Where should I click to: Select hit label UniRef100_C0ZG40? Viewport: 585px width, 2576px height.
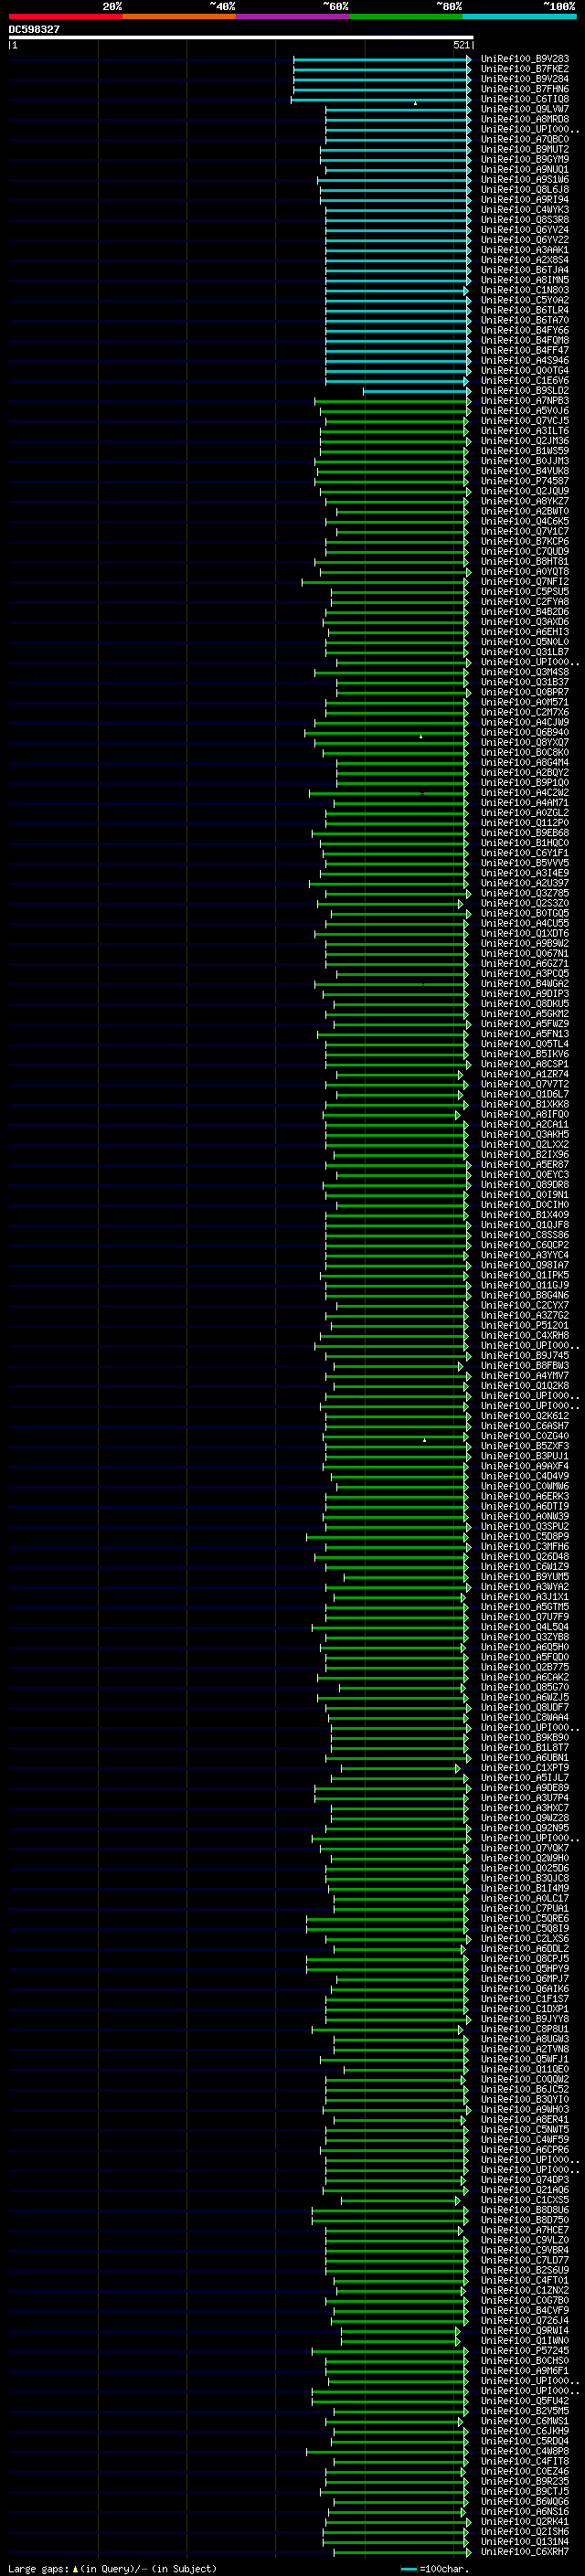(525, 1436)
